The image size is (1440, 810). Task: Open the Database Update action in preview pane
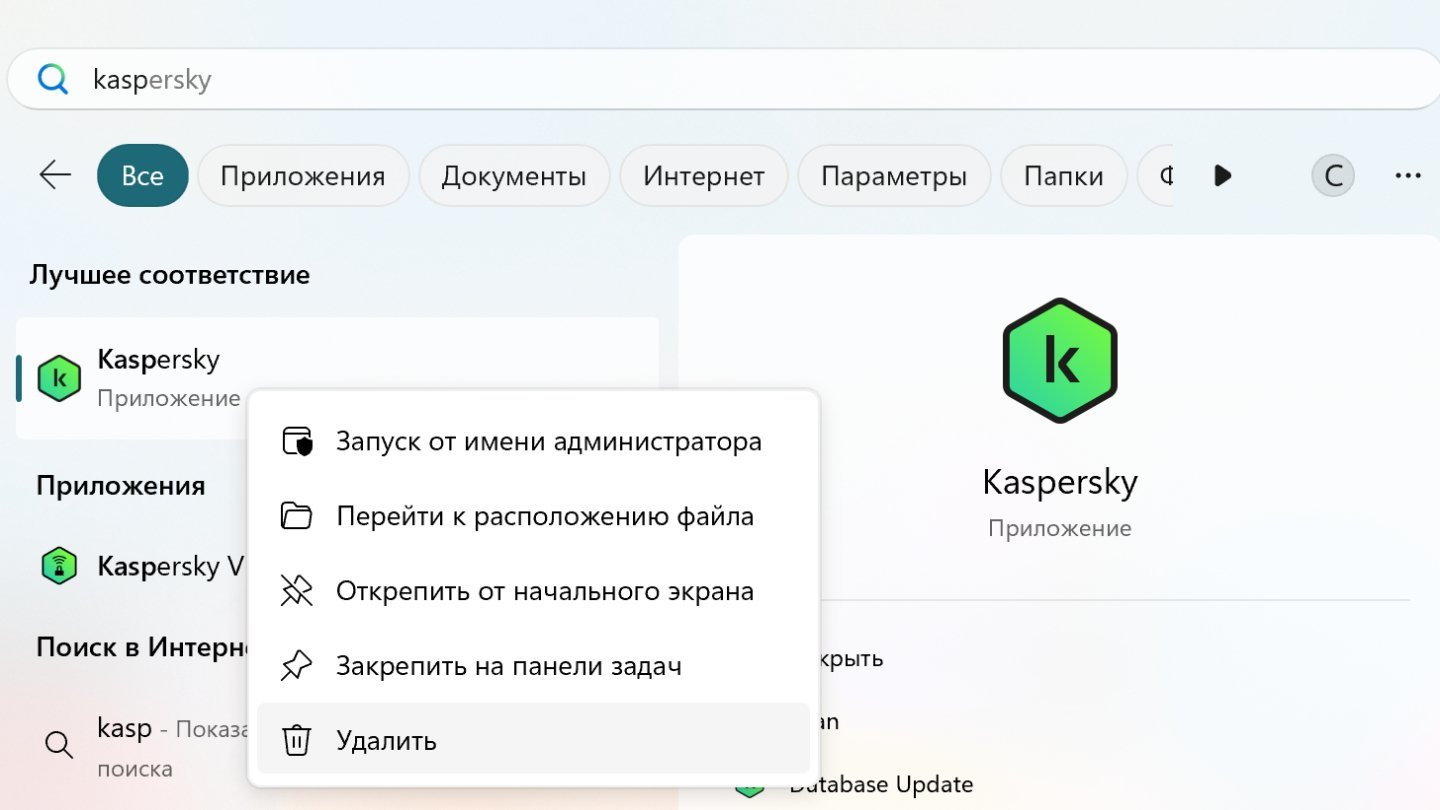click(x=881, y=784)
